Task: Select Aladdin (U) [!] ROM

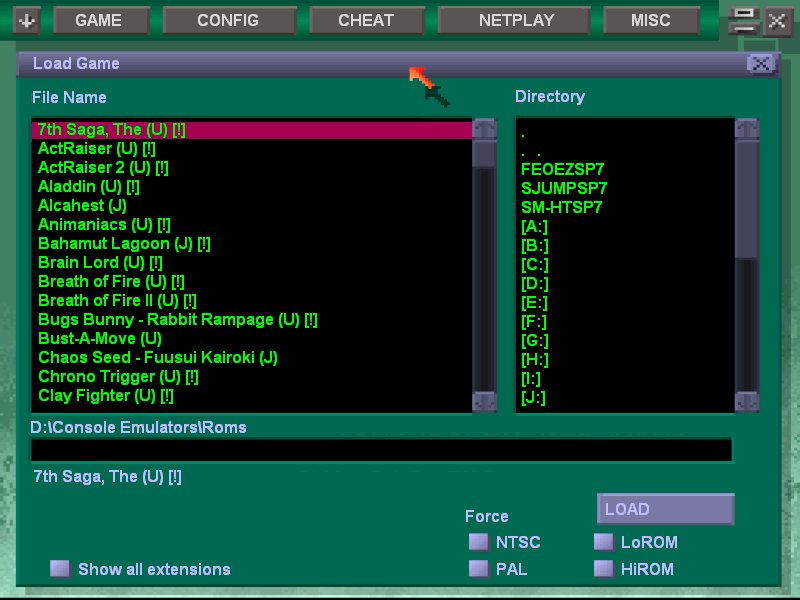Action: pyautogui.click(x=252, y=187)
